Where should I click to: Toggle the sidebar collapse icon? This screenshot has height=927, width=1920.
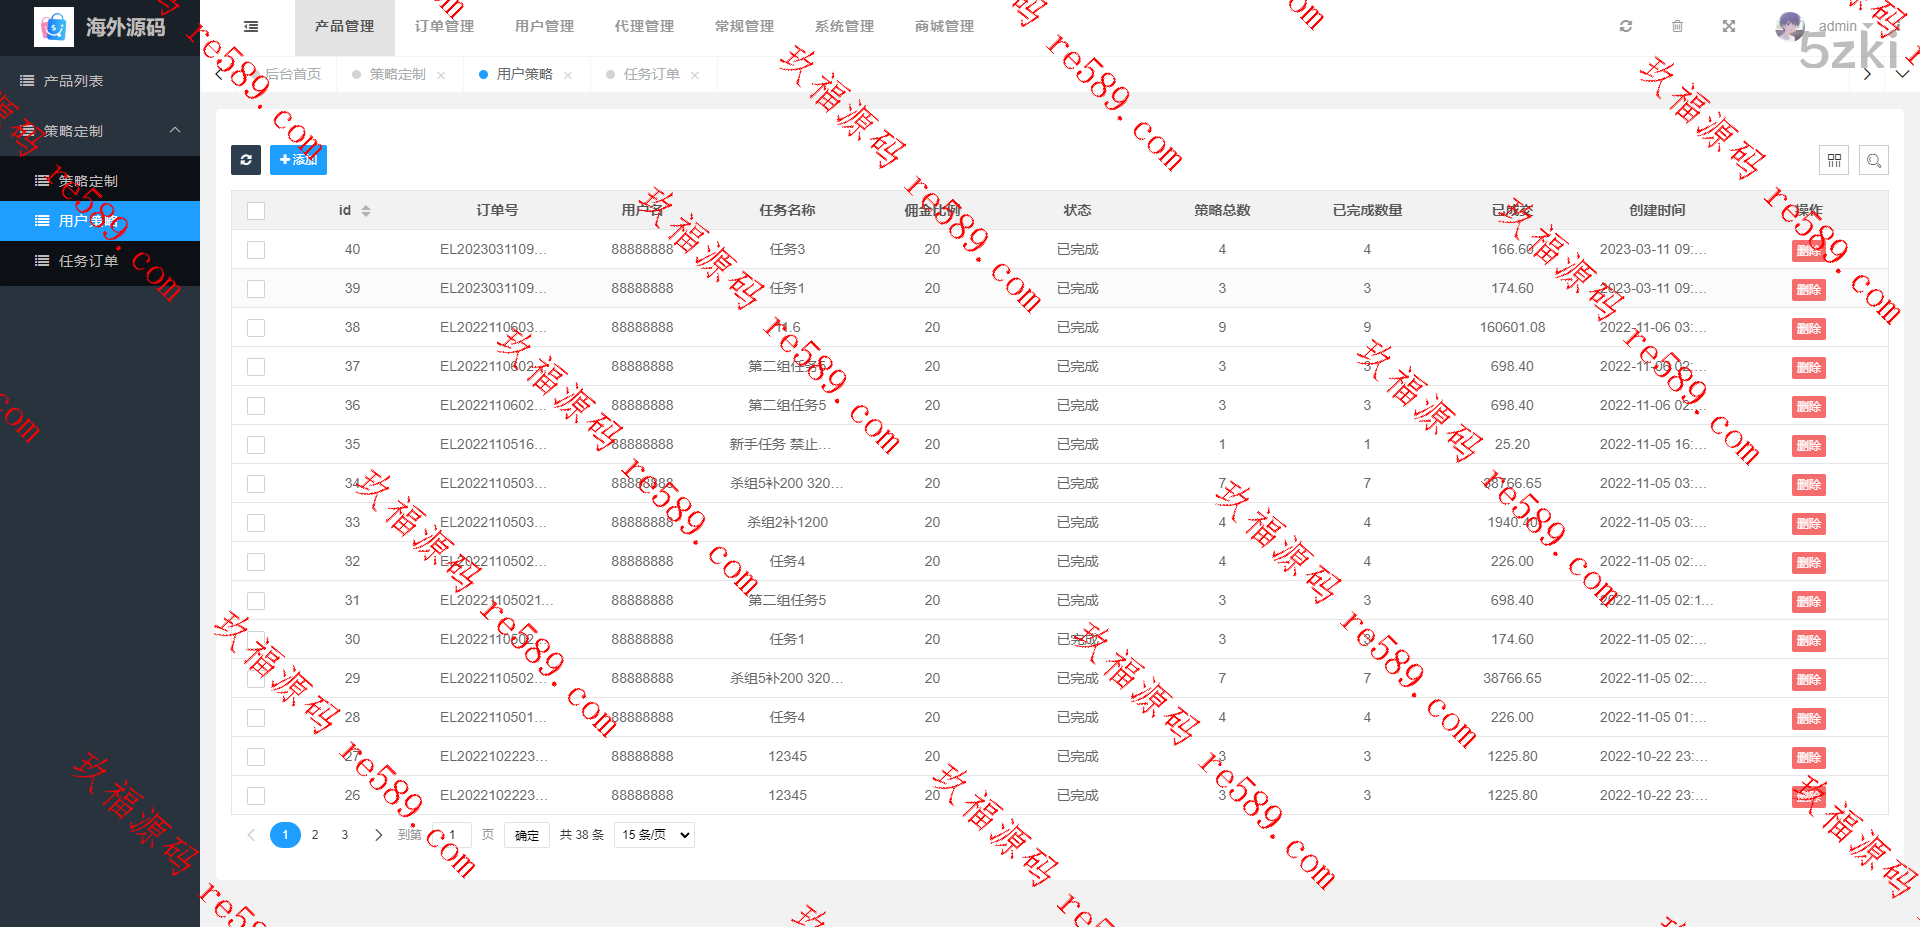251,27
